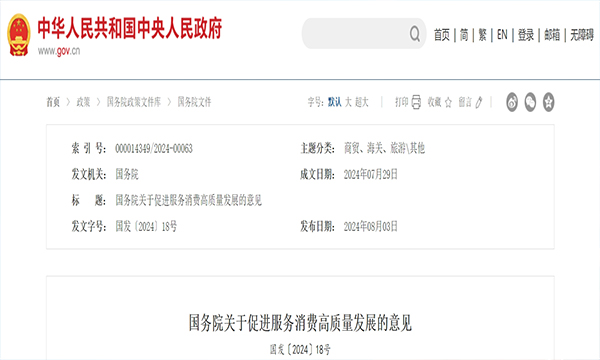Viewport: 600px width, 360px height.
Task: Click 国发〔2024〕18号 under the headline
Action: click(x=300, y=349)
